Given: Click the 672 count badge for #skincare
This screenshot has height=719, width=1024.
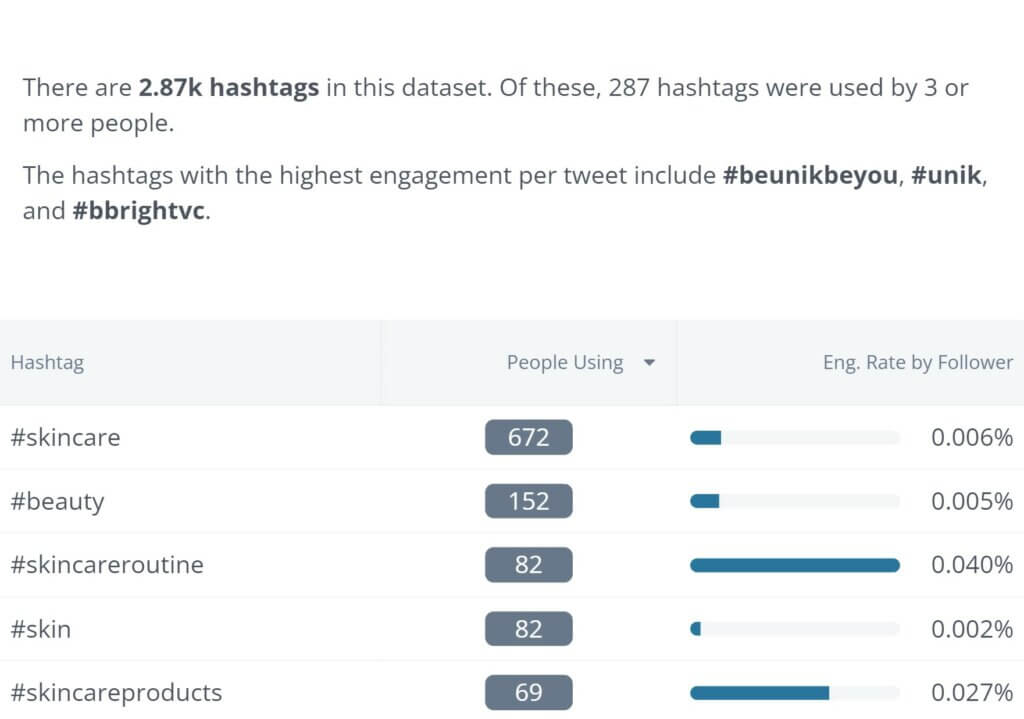Looking at the screenshot, I should pos(528,437).
